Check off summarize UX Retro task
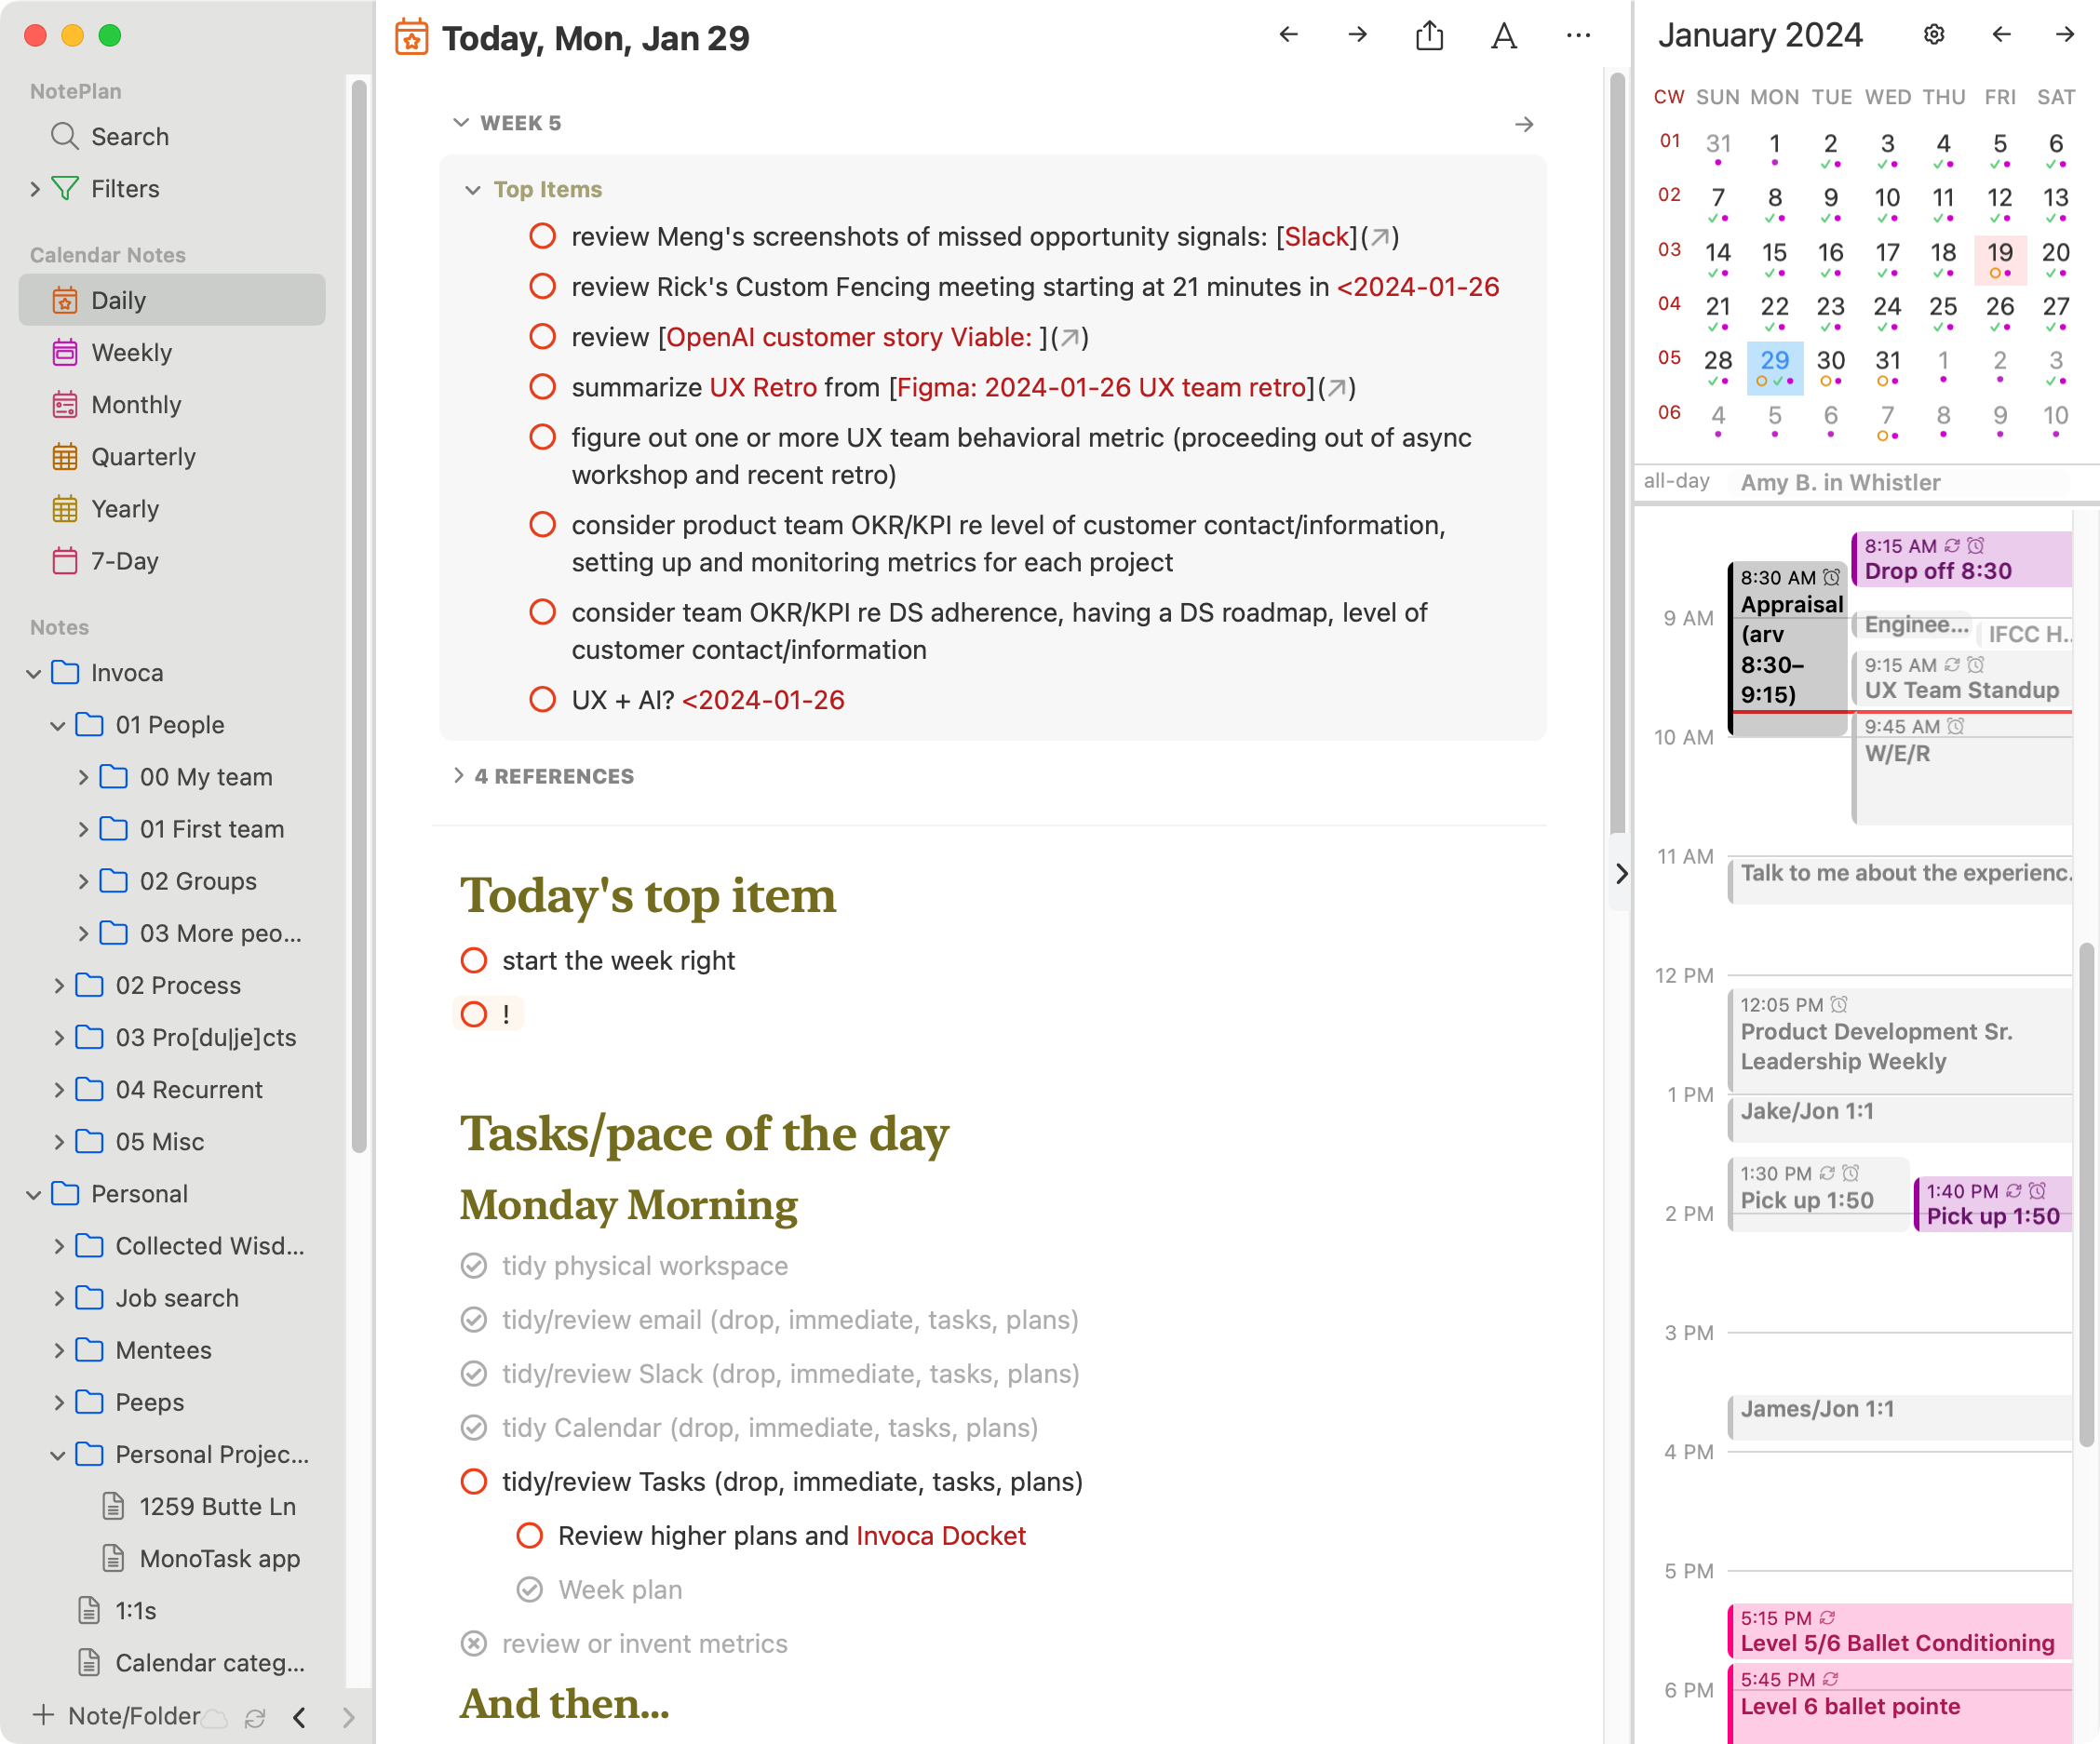Screen dimensions: 2100x1744 coord(542,386)
